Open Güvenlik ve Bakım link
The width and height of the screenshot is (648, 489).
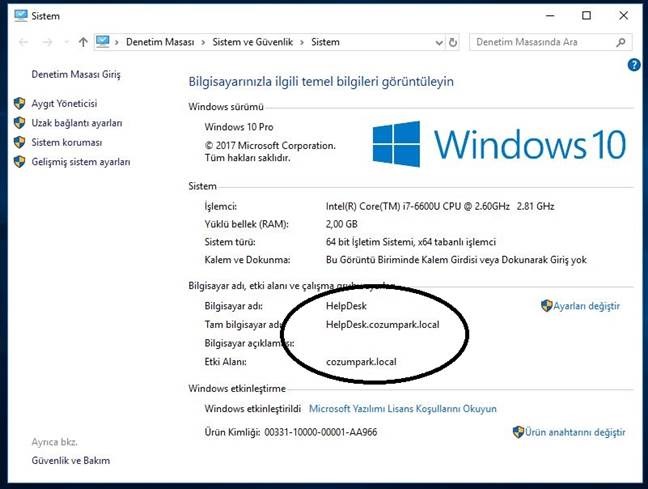point(71,460)
